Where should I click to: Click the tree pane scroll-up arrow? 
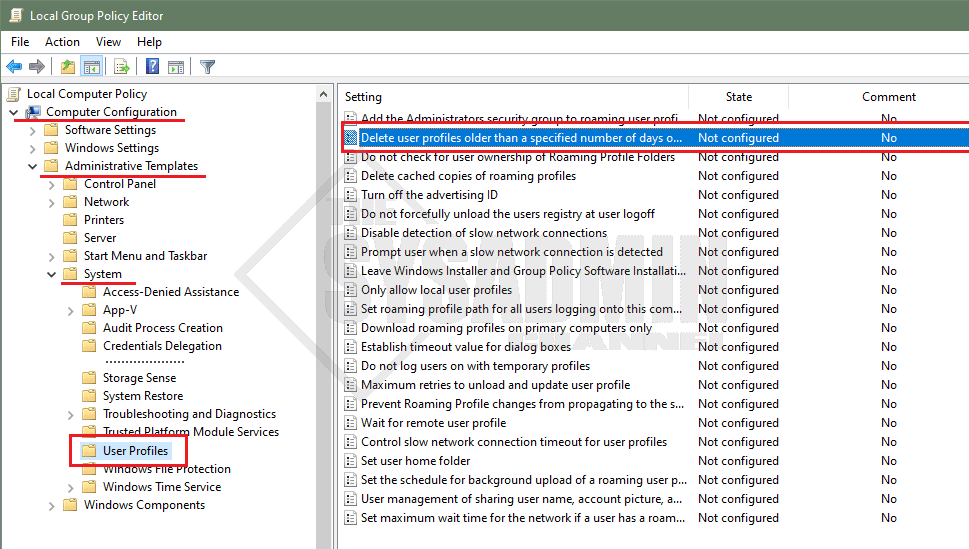coord(323,94)
